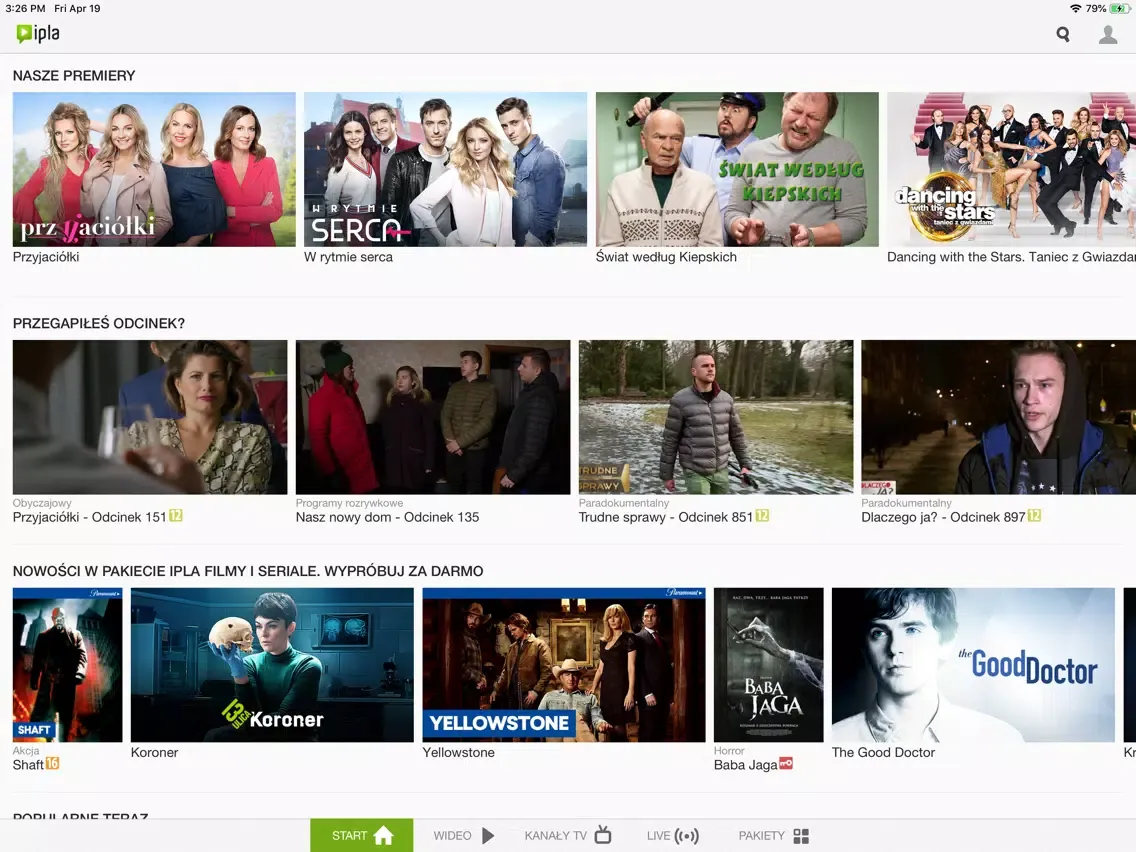Tap the 'Yellowstone' title text

pyautogui.click(x=459, y=752)
